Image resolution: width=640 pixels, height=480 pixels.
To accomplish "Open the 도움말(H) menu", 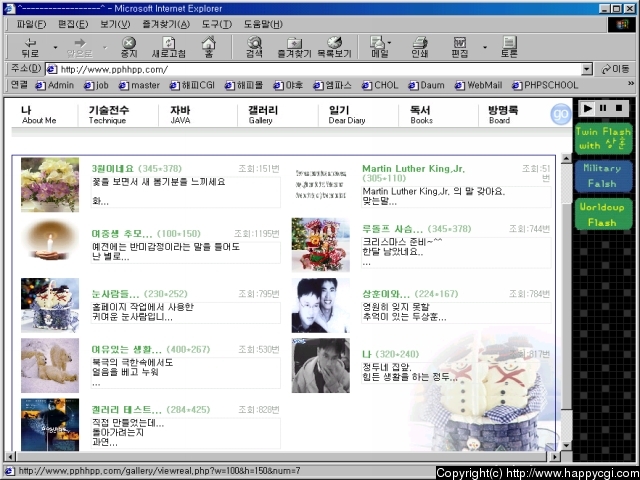I will [263, 24].
